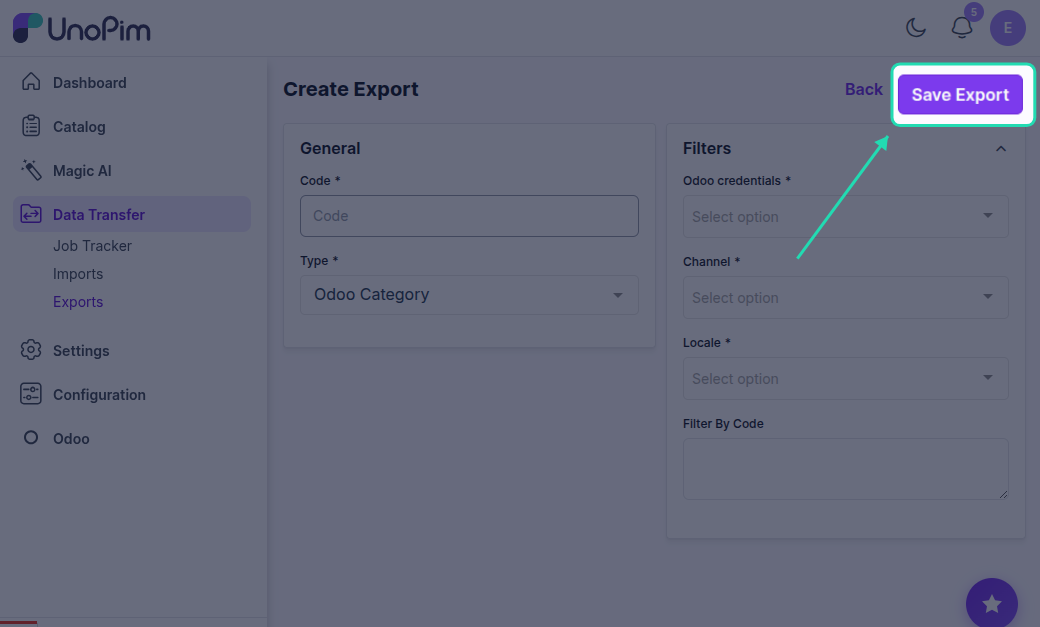
Task: Click the UnoPim logo
Action: 82,28
